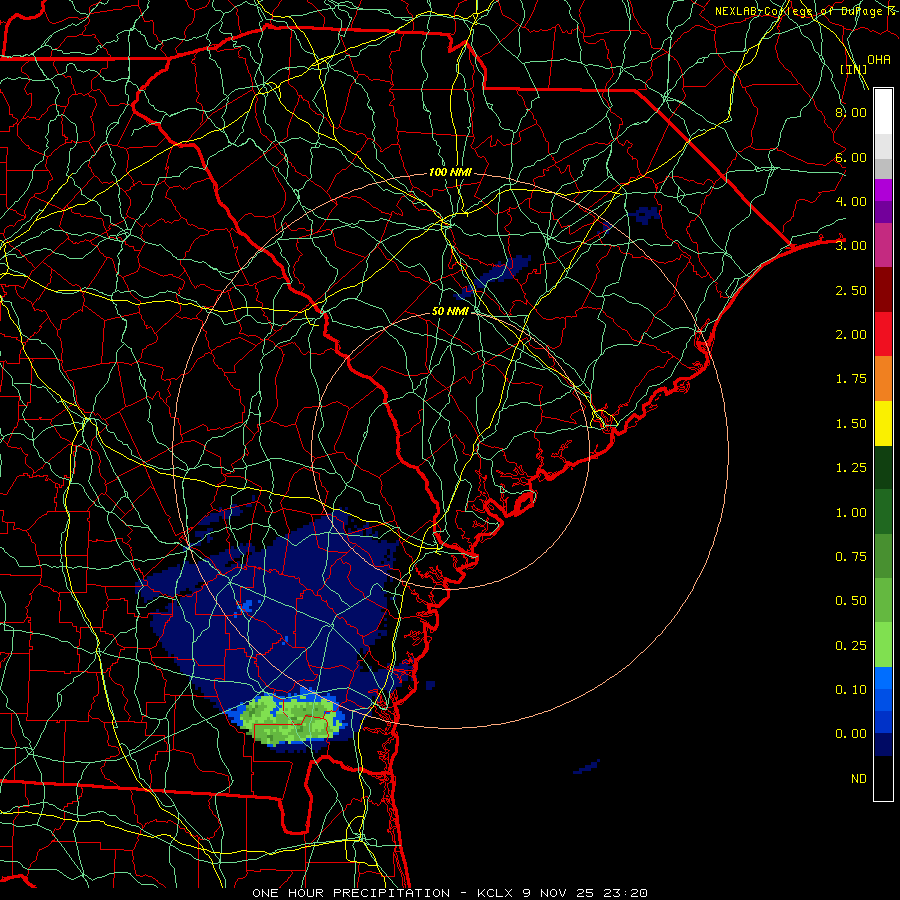The width and height of the screenshot is (900, 900).
Task: Click the green heavy precipitation area on map
Action: coord(291,719)
